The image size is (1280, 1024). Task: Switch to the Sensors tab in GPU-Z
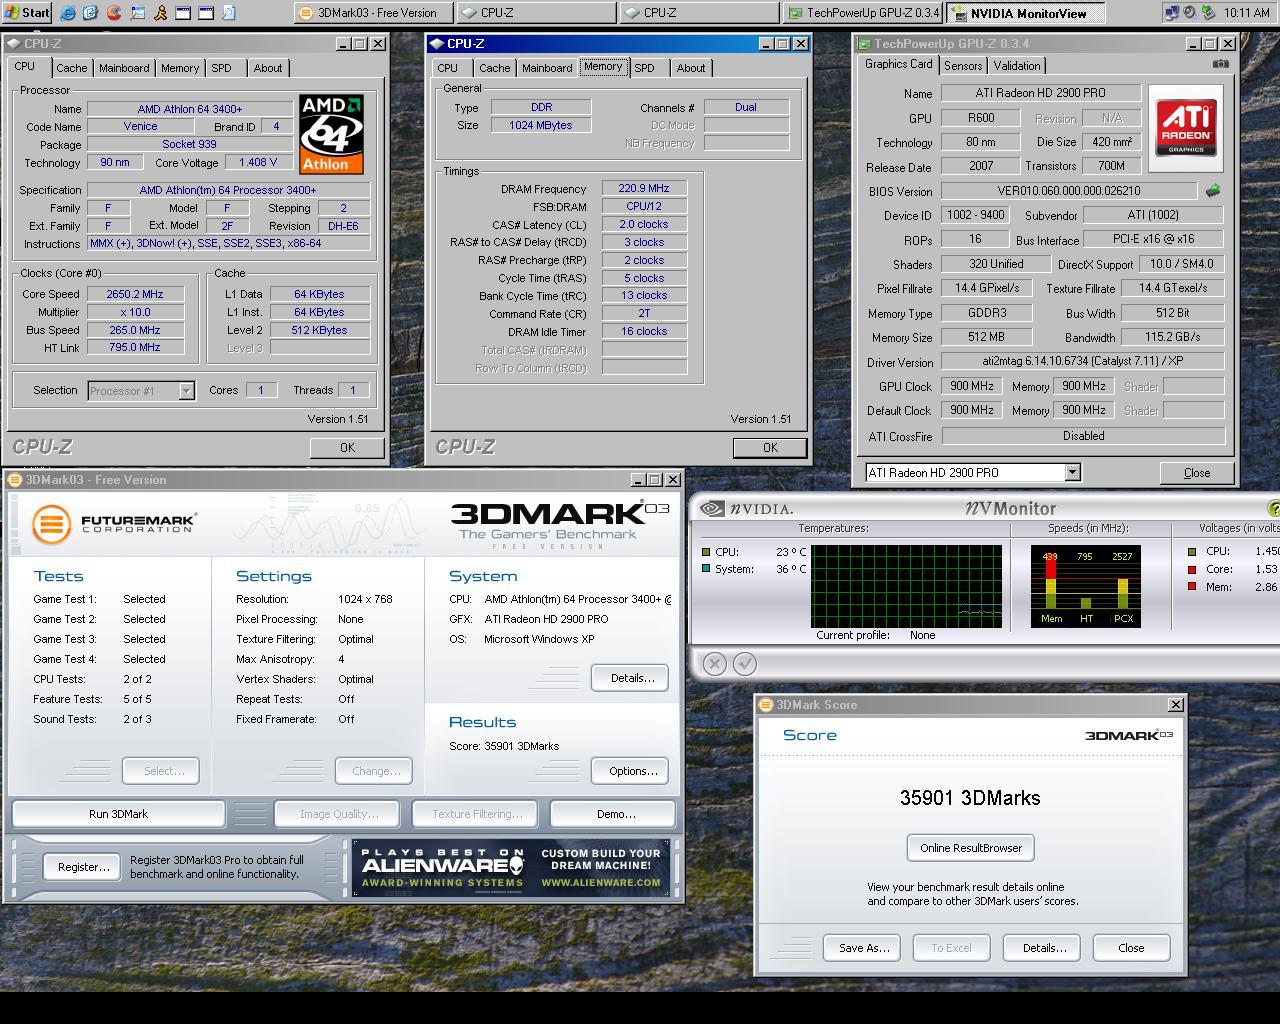click(x=963, y=66)
